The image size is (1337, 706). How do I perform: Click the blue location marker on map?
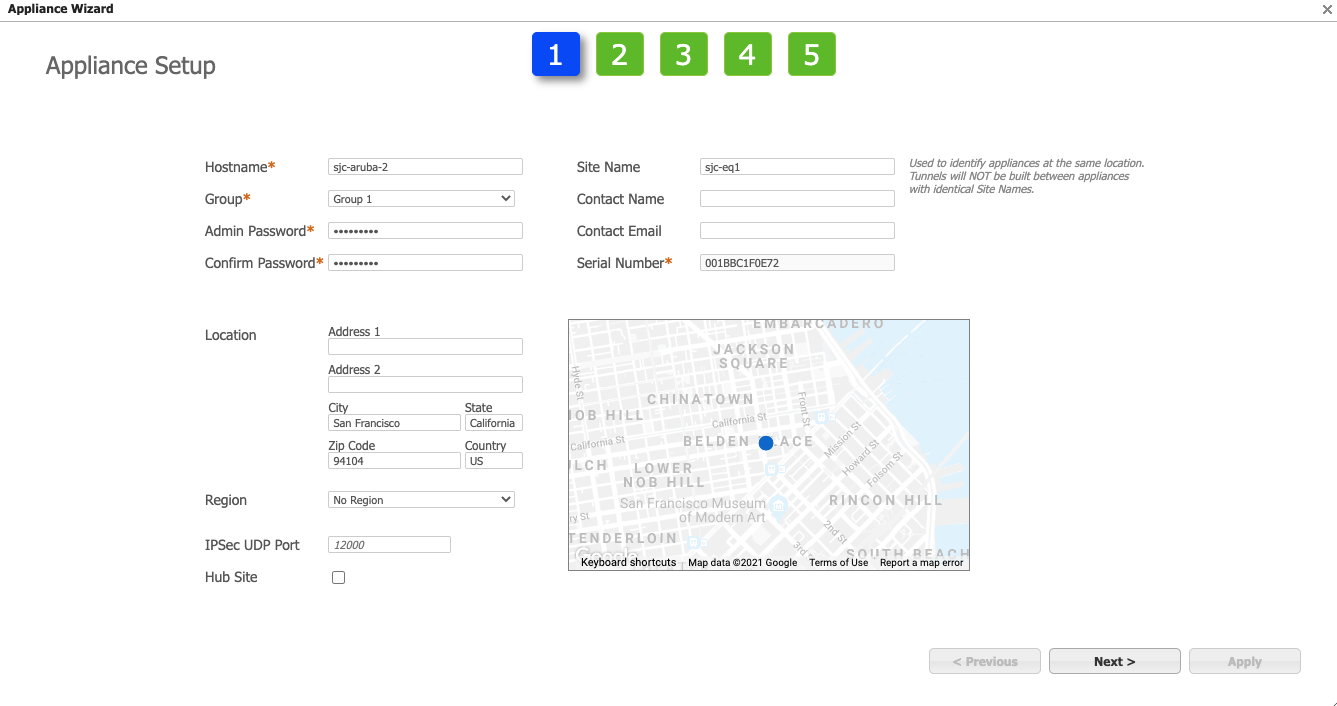(x=766, y=443)
